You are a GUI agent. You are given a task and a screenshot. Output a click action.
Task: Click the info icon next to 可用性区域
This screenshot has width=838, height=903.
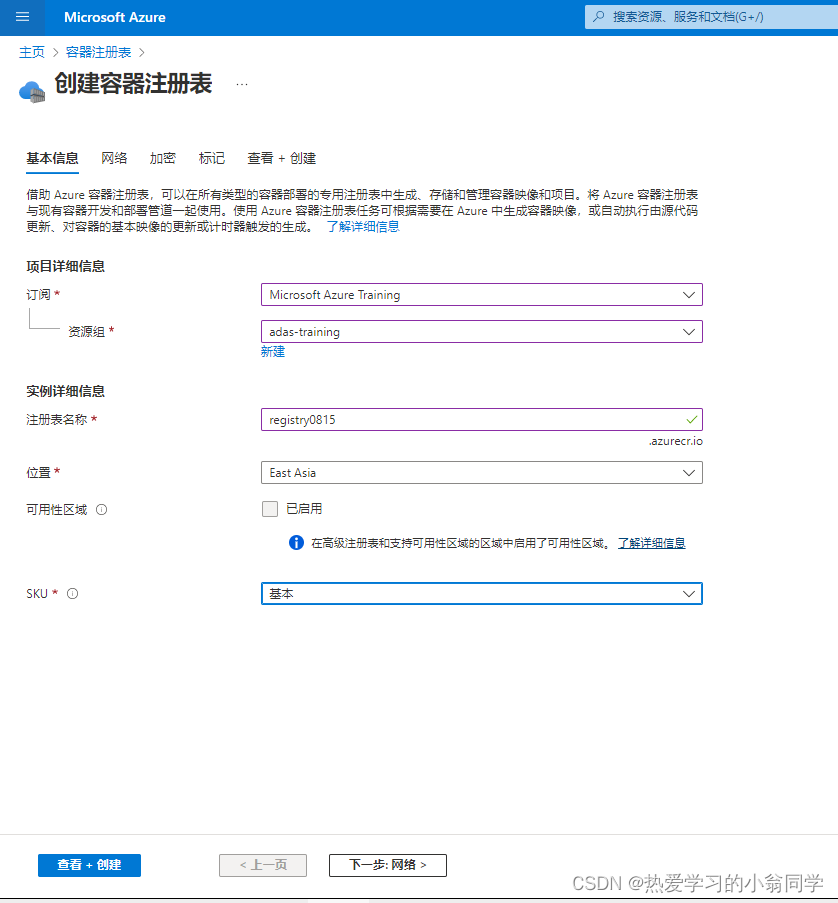click(101, 510)
